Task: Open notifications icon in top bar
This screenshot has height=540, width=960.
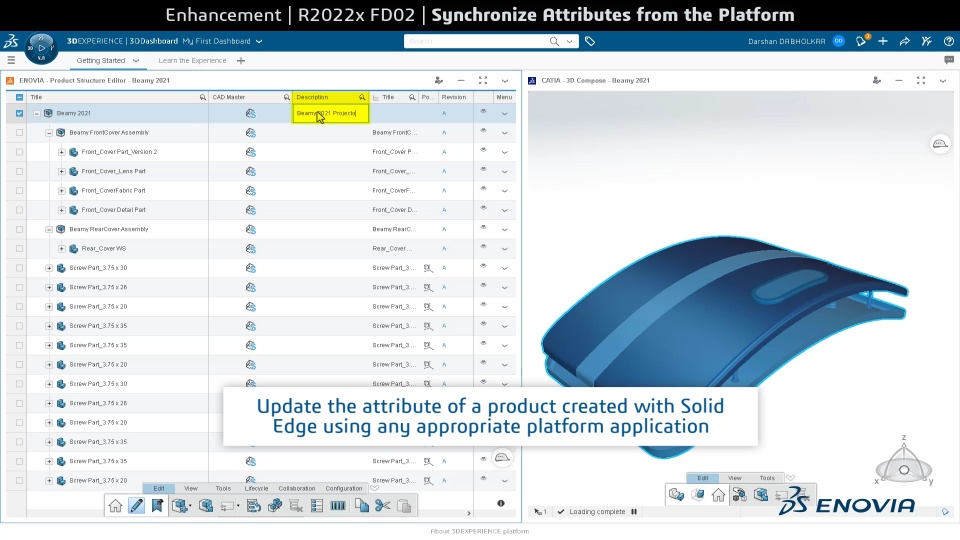Action: 861,41
